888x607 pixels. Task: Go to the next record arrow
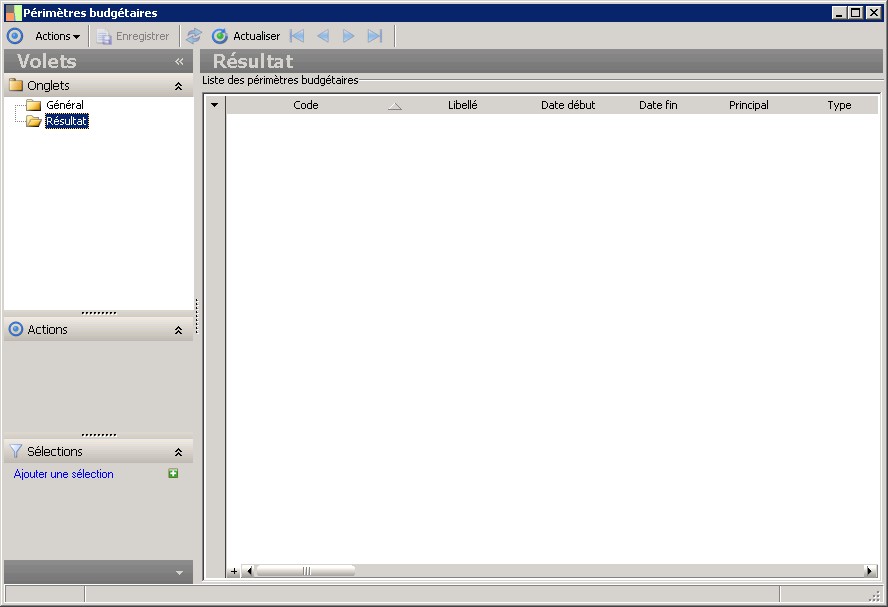(x=348, y=36)
